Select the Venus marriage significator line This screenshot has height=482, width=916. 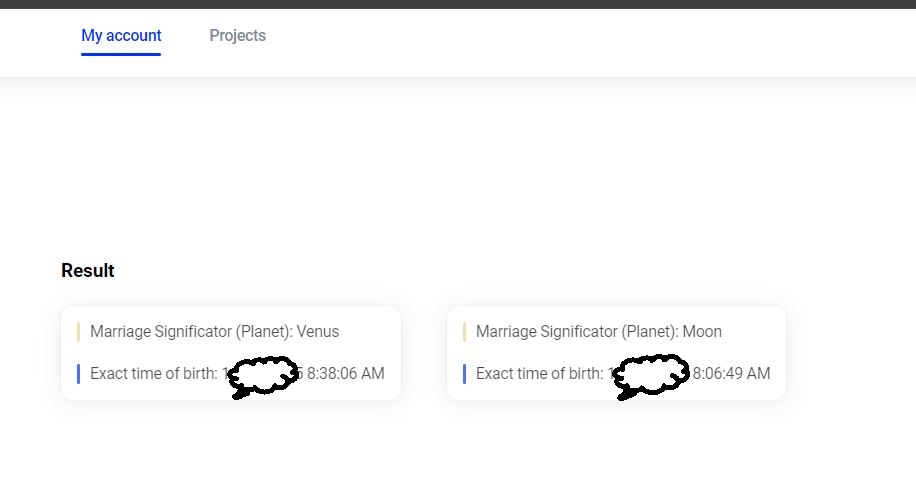pos(214,332)
